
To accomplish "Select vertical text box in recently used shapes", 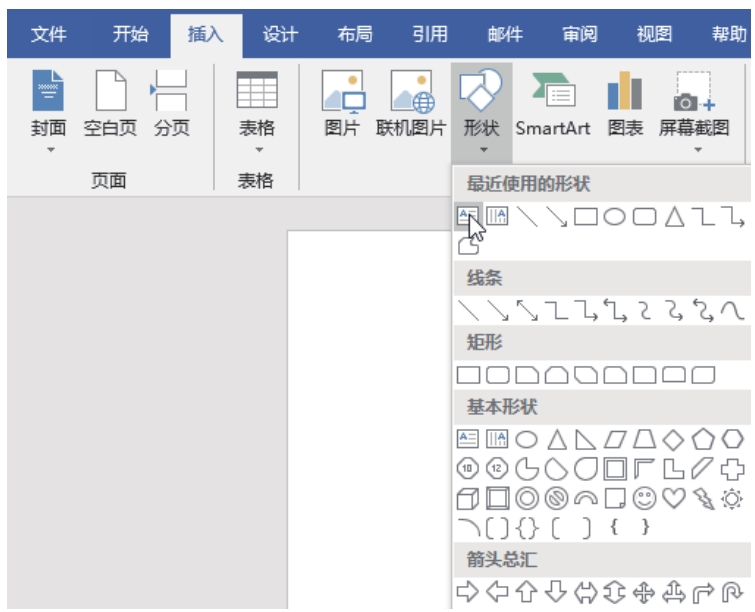I will (497, 216).
